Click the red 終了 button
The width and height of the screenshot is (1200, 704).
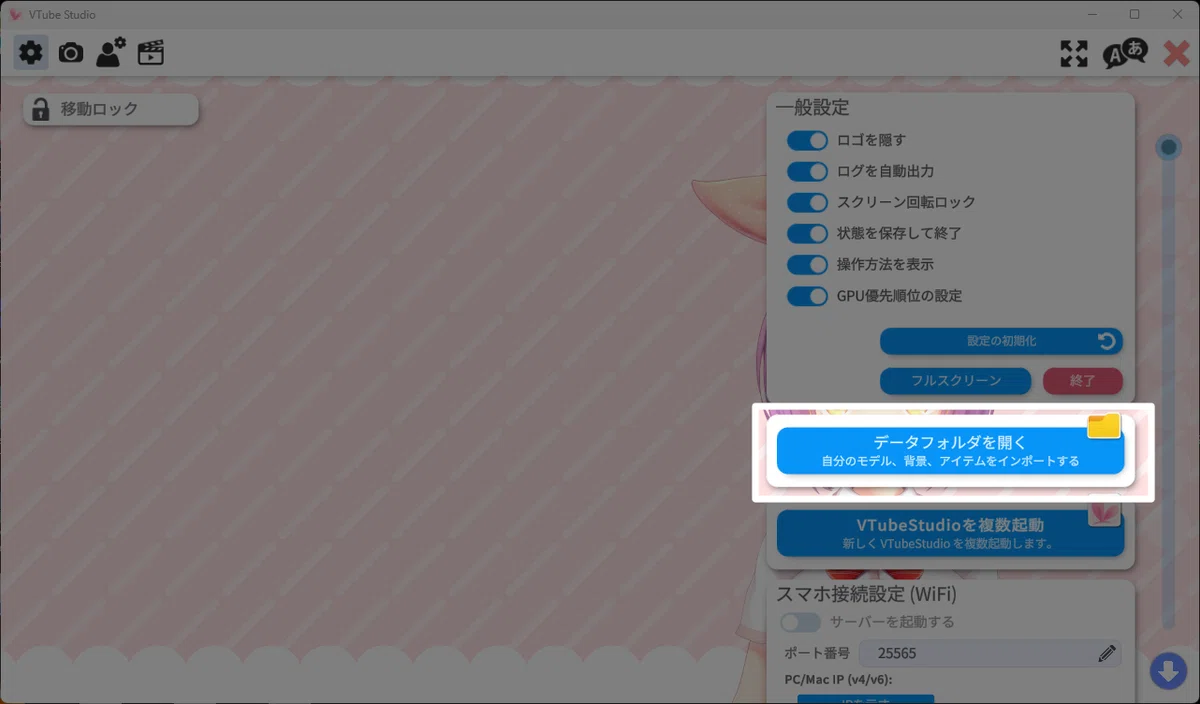pos(1083,381)
